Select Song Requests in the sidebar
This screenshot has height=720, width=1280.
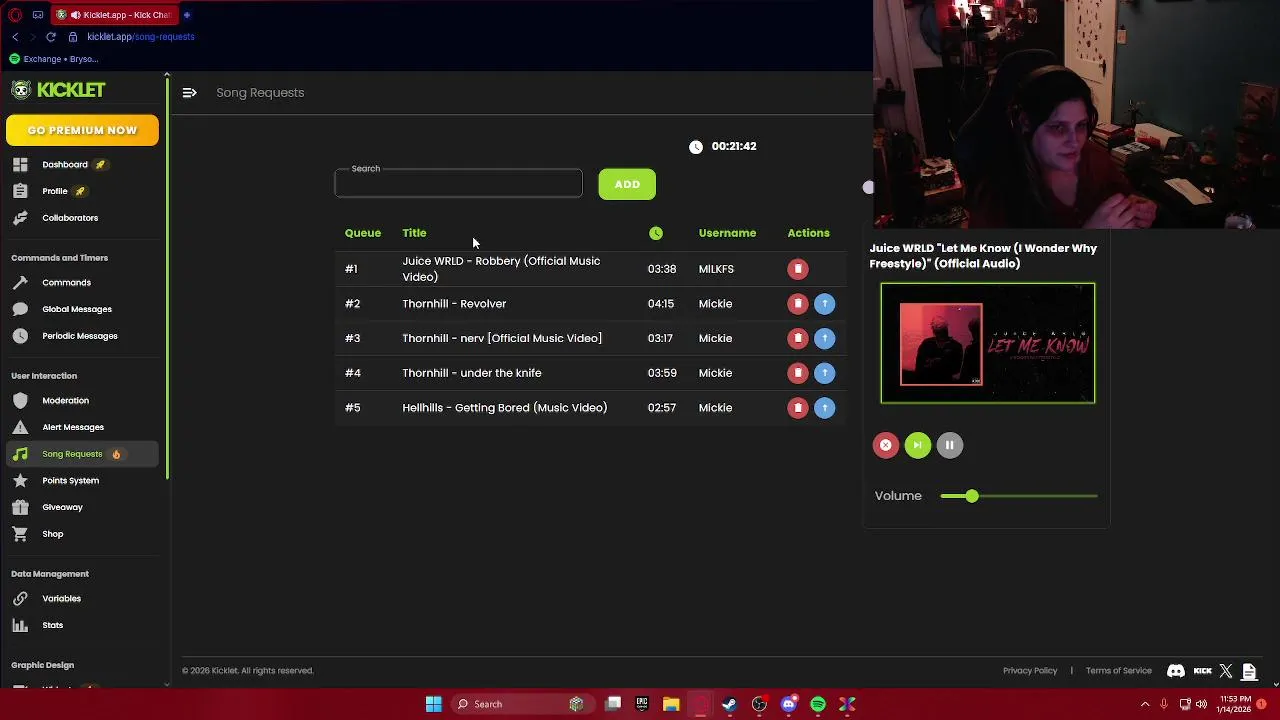pos(82,454)
